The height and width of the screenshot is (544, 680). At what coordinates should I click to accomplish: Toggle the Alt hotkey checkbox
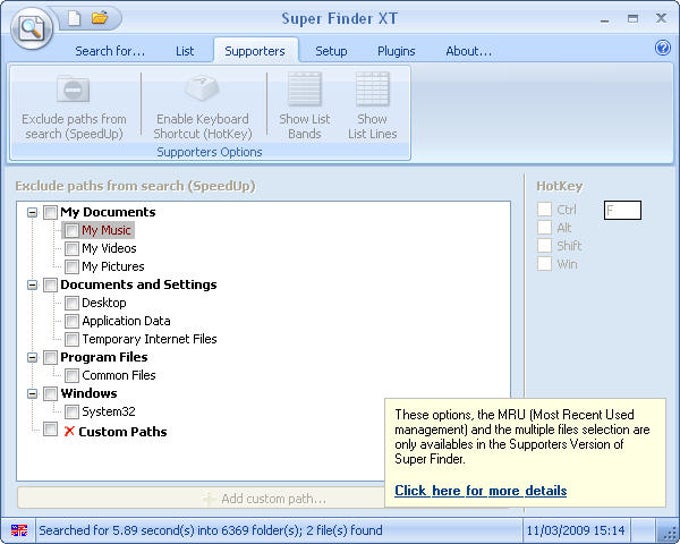point(544,227)
